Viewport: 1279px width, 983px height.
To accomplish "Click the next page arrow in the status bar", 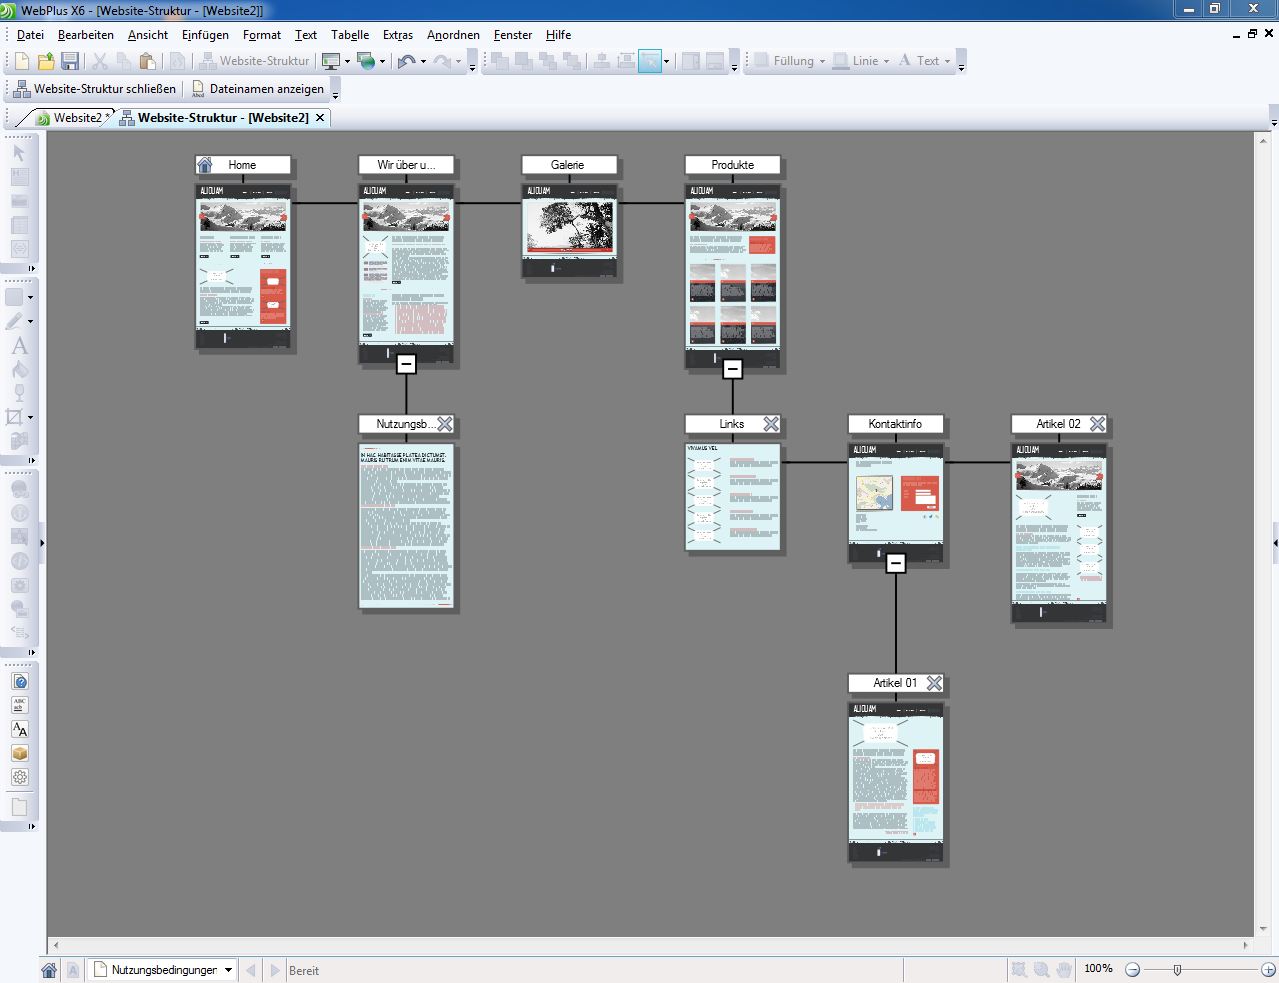I will coord(275,969).
